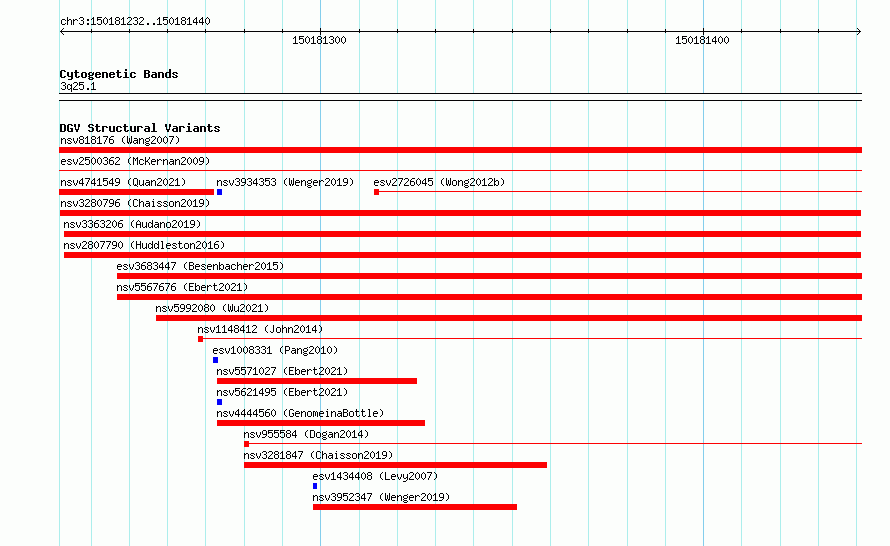This screenshot has width=890, height=546.
Task: Open nsv3952347 (Wenger2019) label
Action: [381, 497]
